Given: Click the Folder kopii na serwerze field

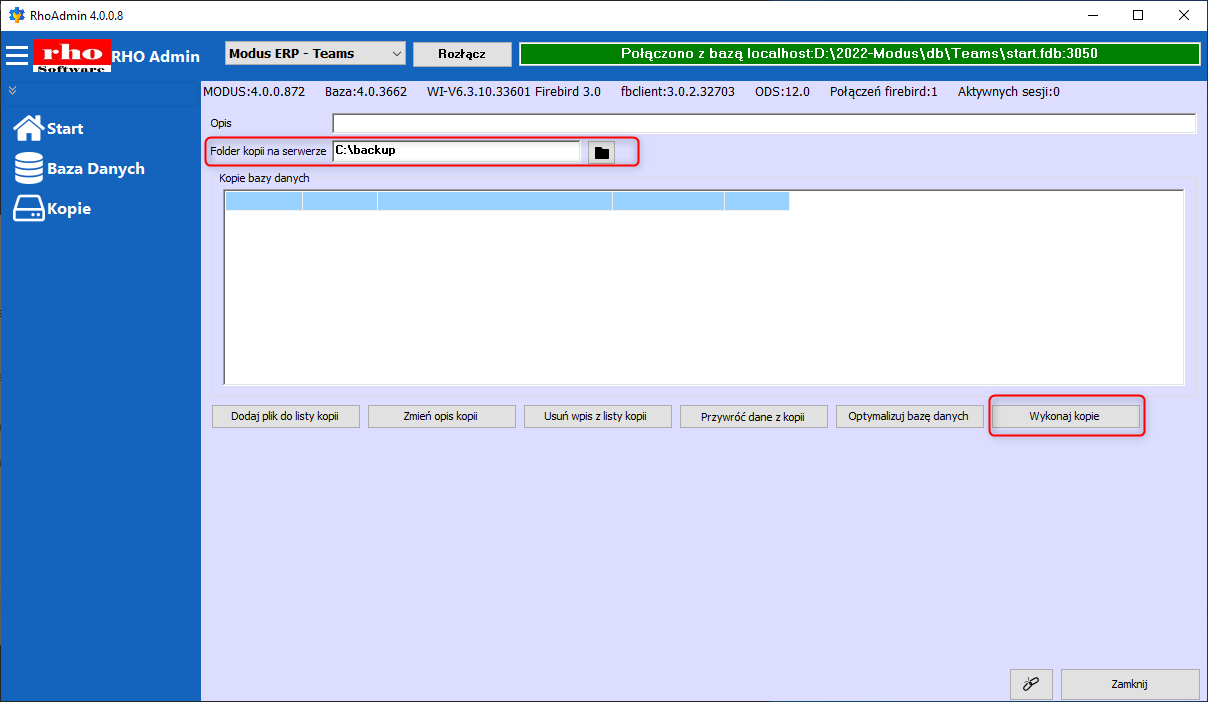Looking at the screenshot, I should pyautogui.click(x=455, y=151).
